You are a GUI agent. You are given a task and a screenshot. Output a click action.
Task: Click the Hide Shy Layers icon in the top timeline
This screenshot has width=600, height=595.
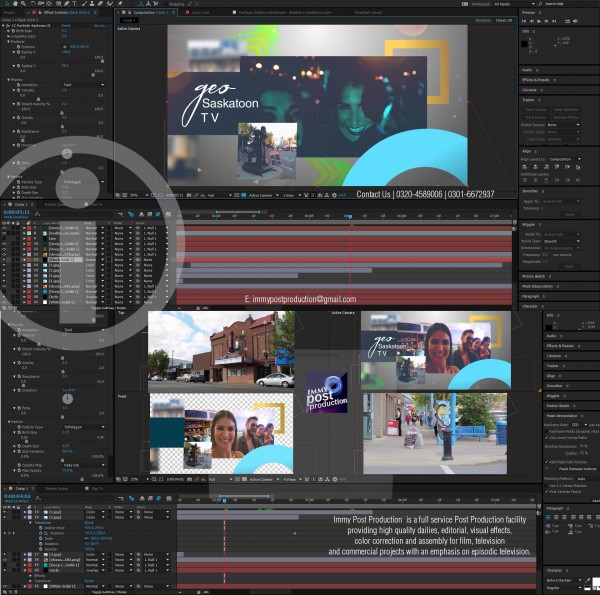pyautogui.click(x=141, y=214)
